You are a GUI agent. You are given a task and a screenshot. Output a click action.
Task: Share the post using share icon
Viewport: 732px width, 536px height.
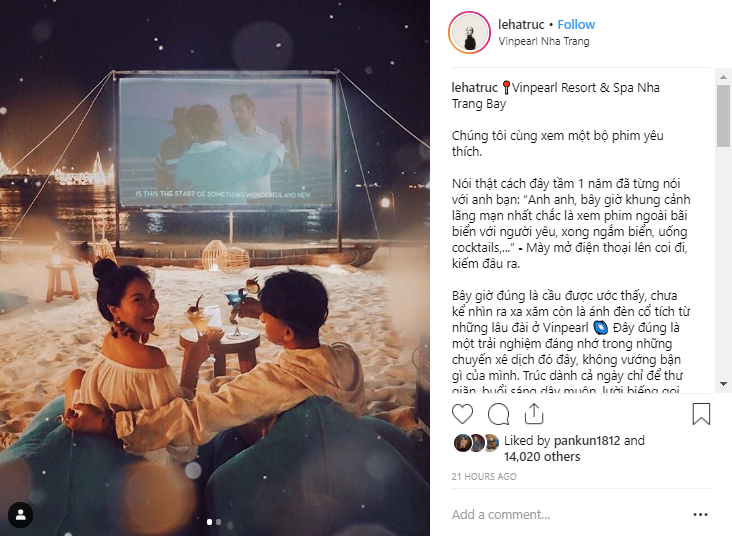click(534, 413)
